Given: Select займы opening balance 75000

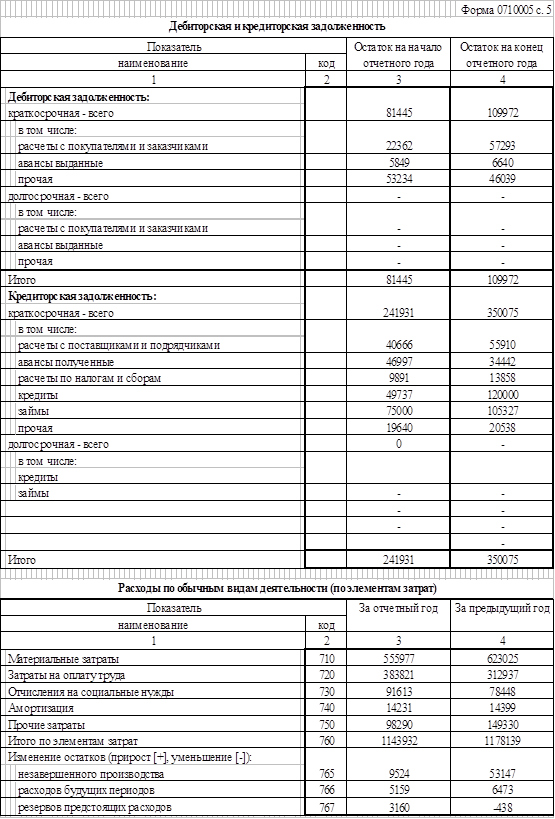Looking at the screenshot, I should (x=398, y=411).
